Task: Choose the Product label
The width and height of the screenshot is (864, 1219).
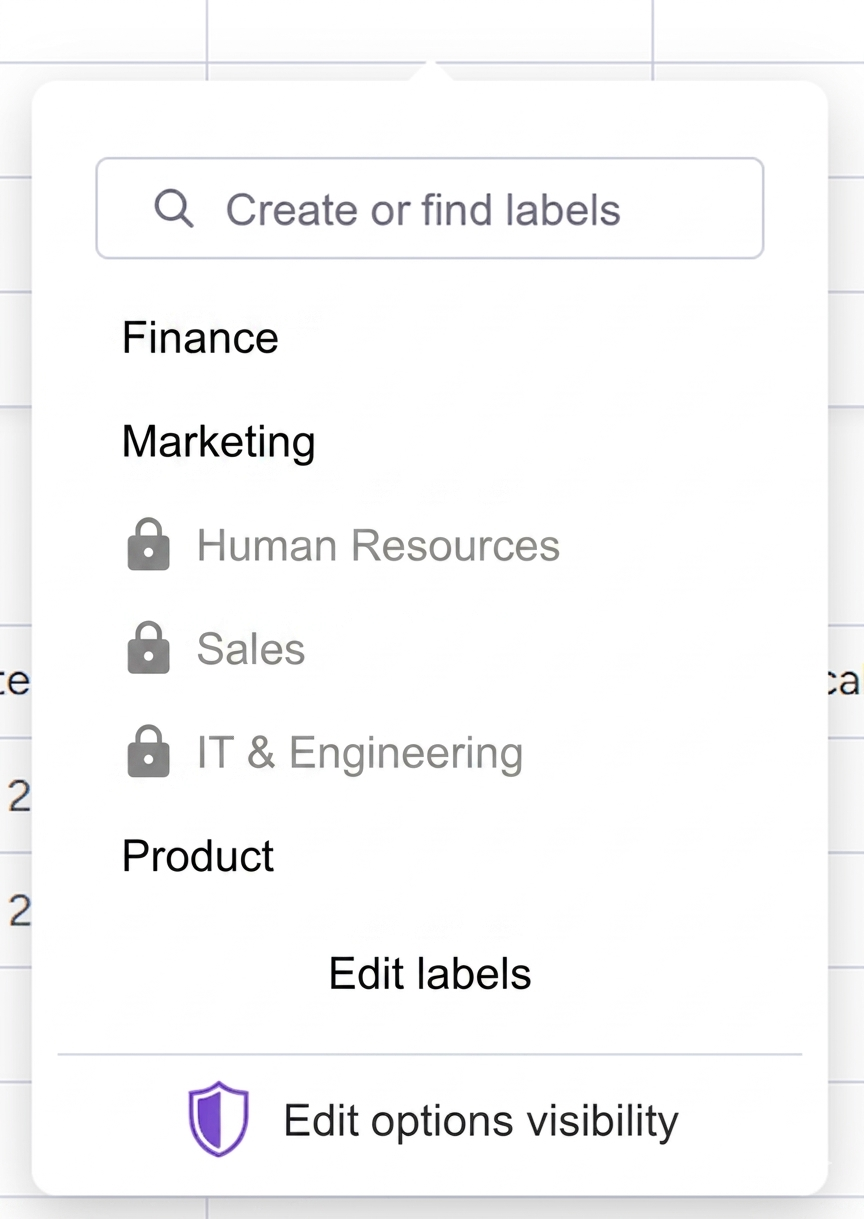Action: pos(198,856)
